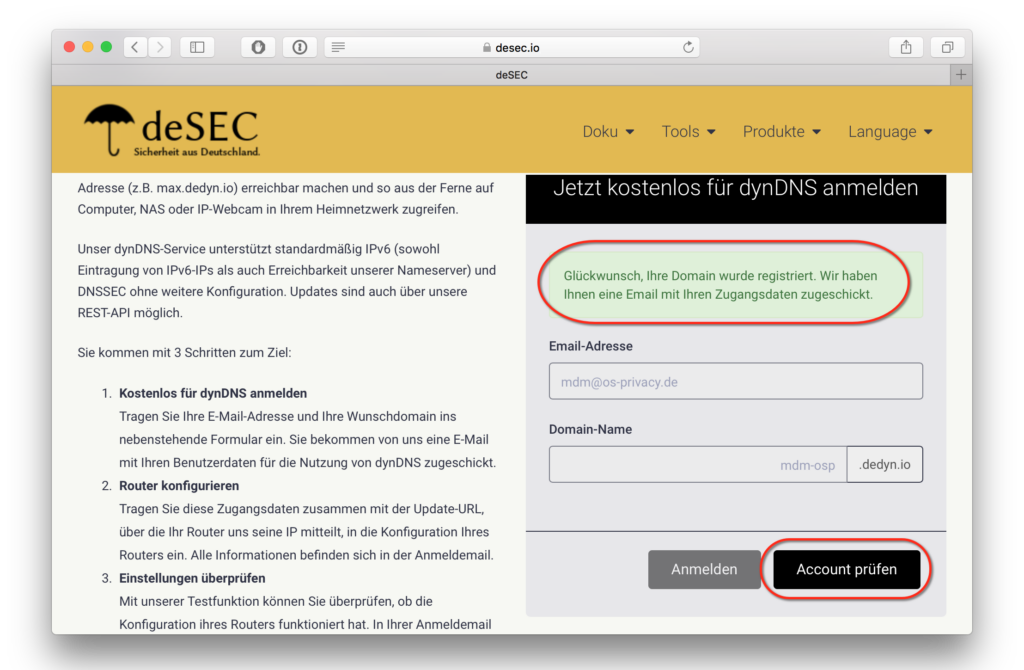Click the green Glückwunsch success message
Screen dimensions: 1024x670
(x=735, y=285)
